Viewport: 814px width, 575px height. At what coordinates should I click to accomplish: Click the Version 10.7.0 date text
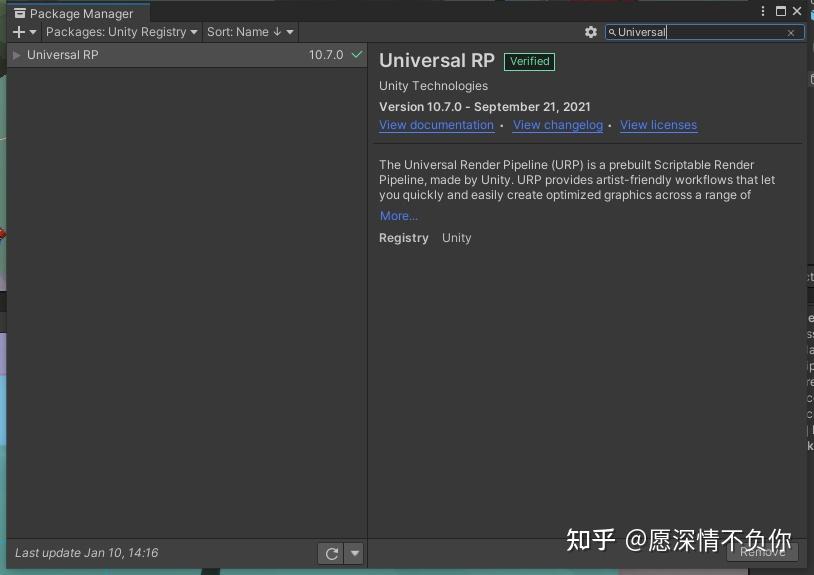(x=484, y=107)
